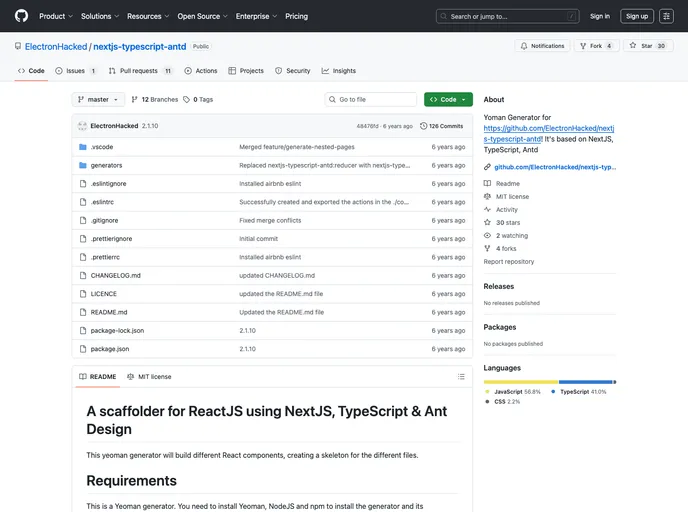Open the generators folder icon
This screenshot has width=688, height=512.
click(82, 165)
